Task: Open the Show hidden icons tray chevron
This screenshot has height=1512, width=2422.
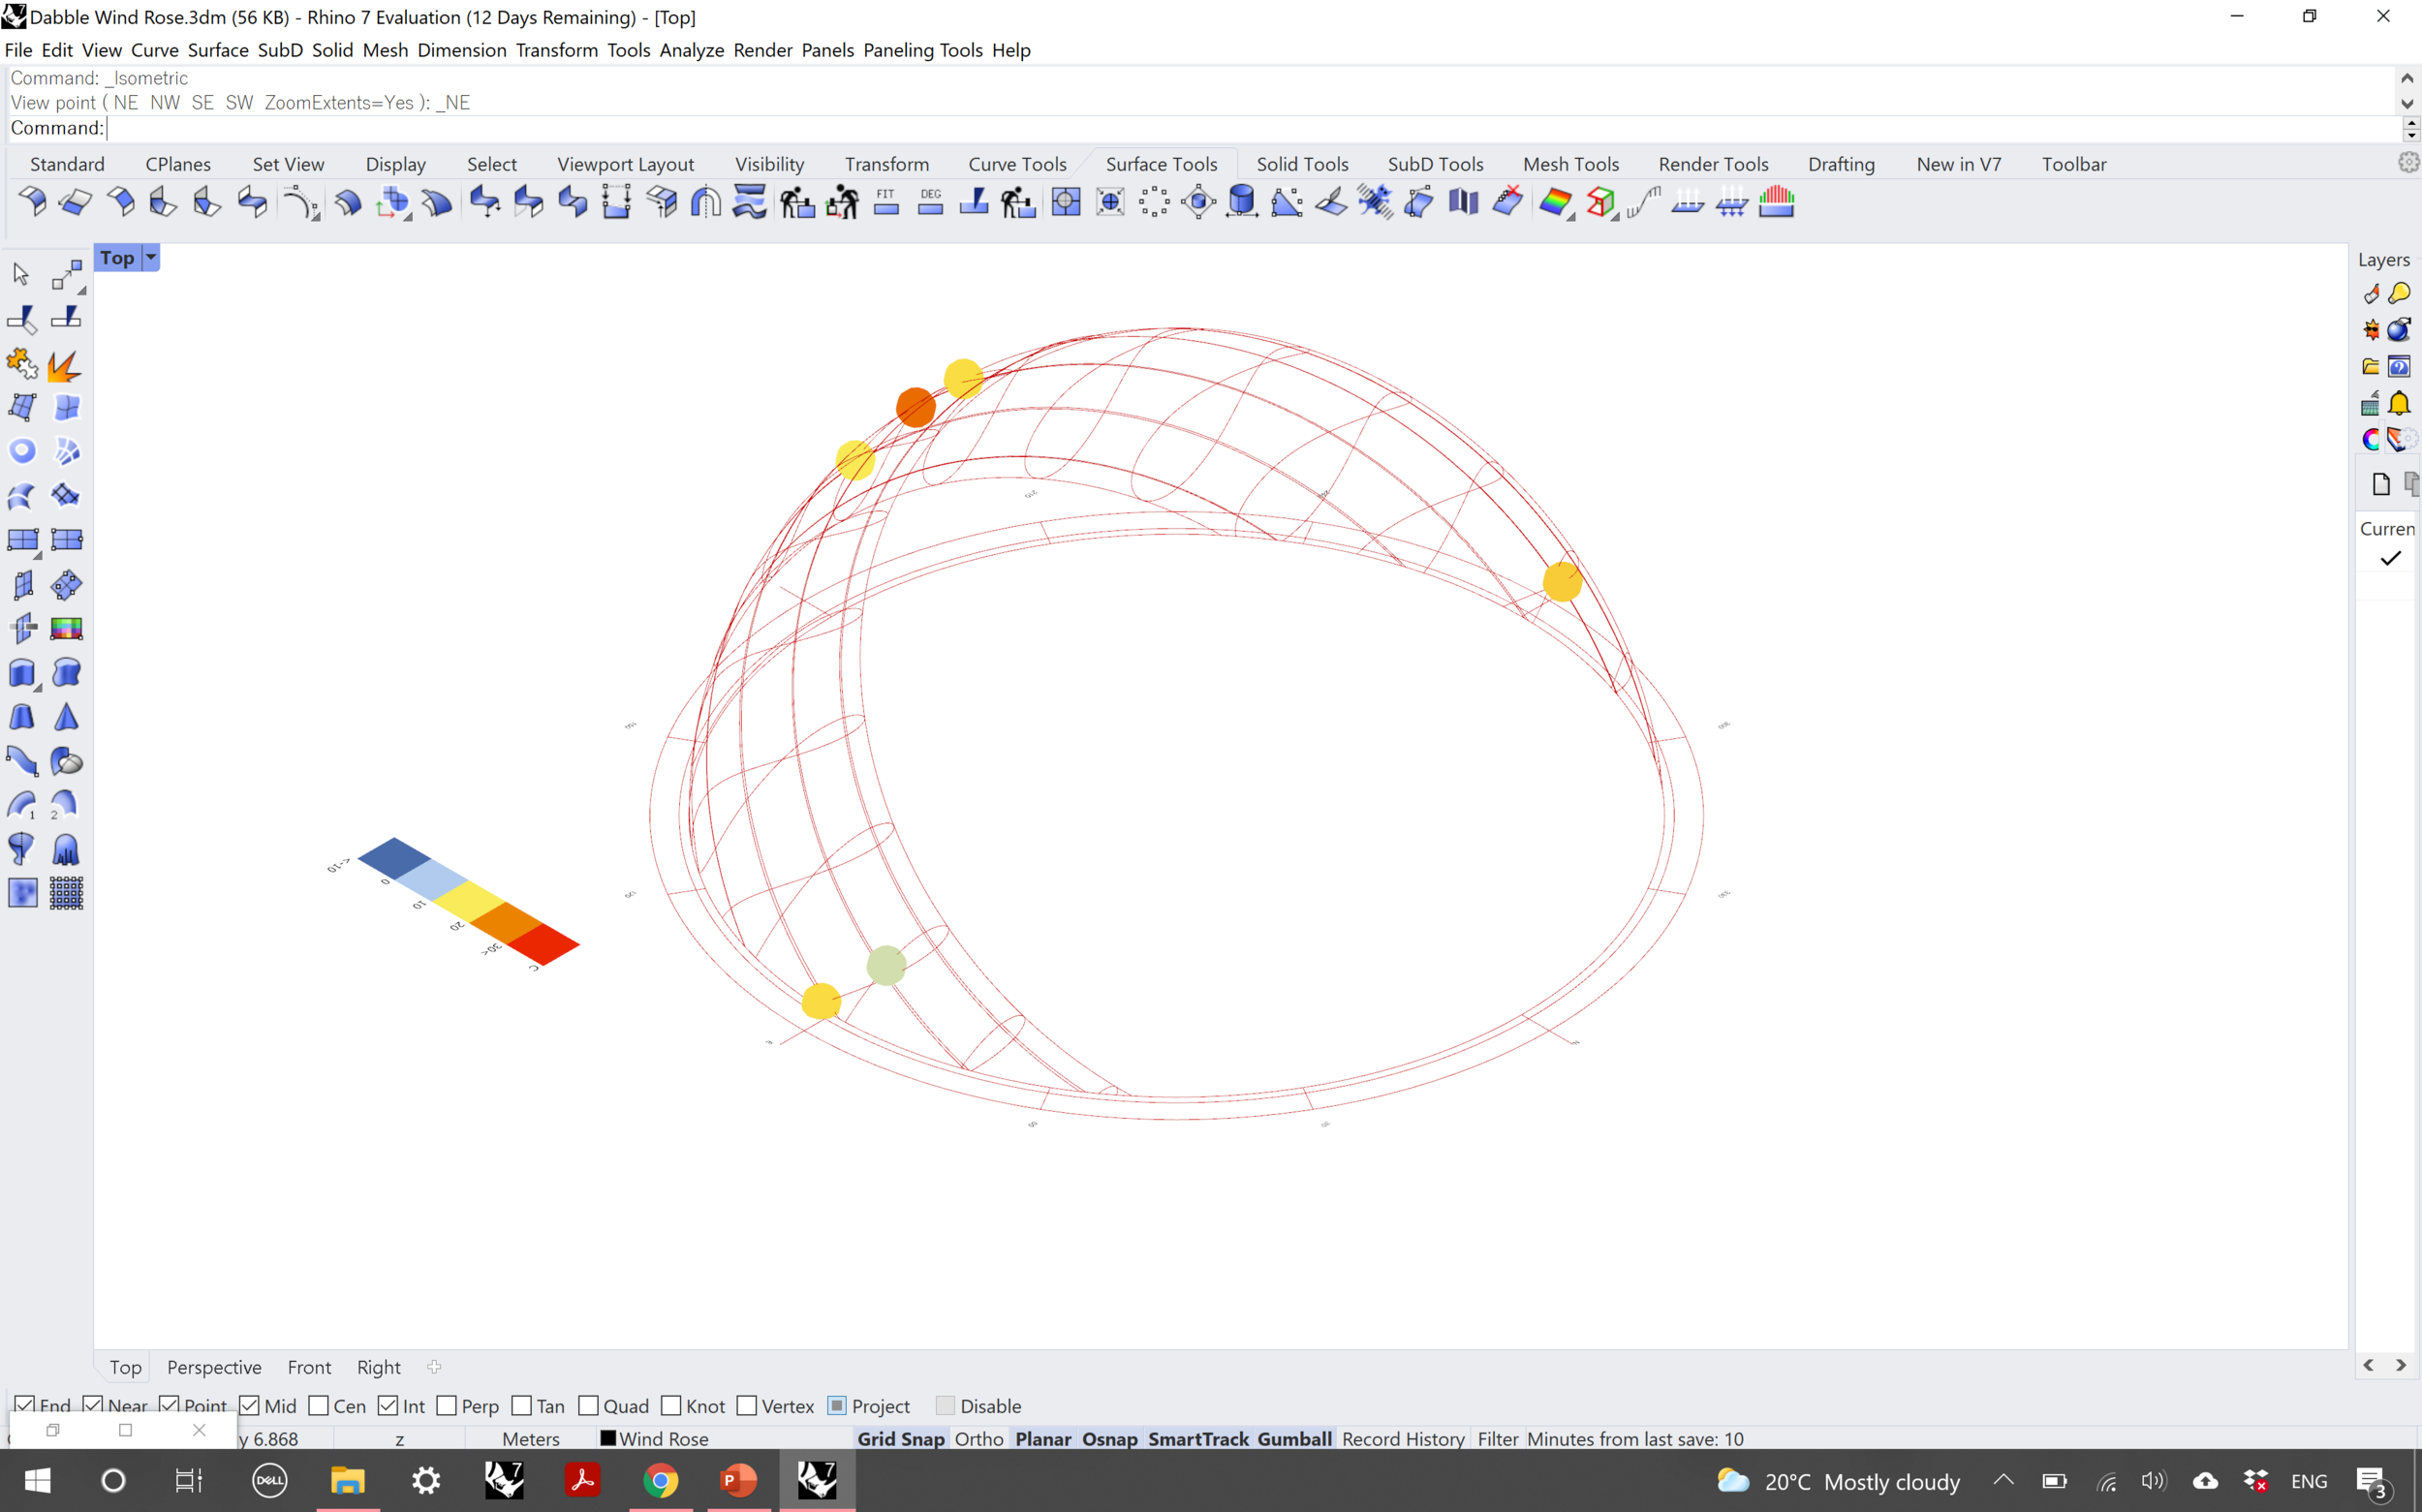Action: (x=2003, y=1481)
